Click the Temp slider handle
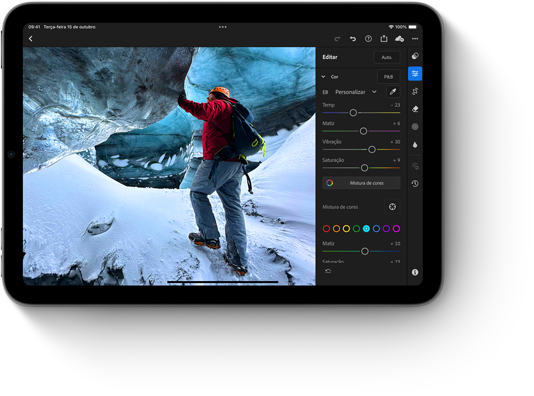 click(353, 113)
